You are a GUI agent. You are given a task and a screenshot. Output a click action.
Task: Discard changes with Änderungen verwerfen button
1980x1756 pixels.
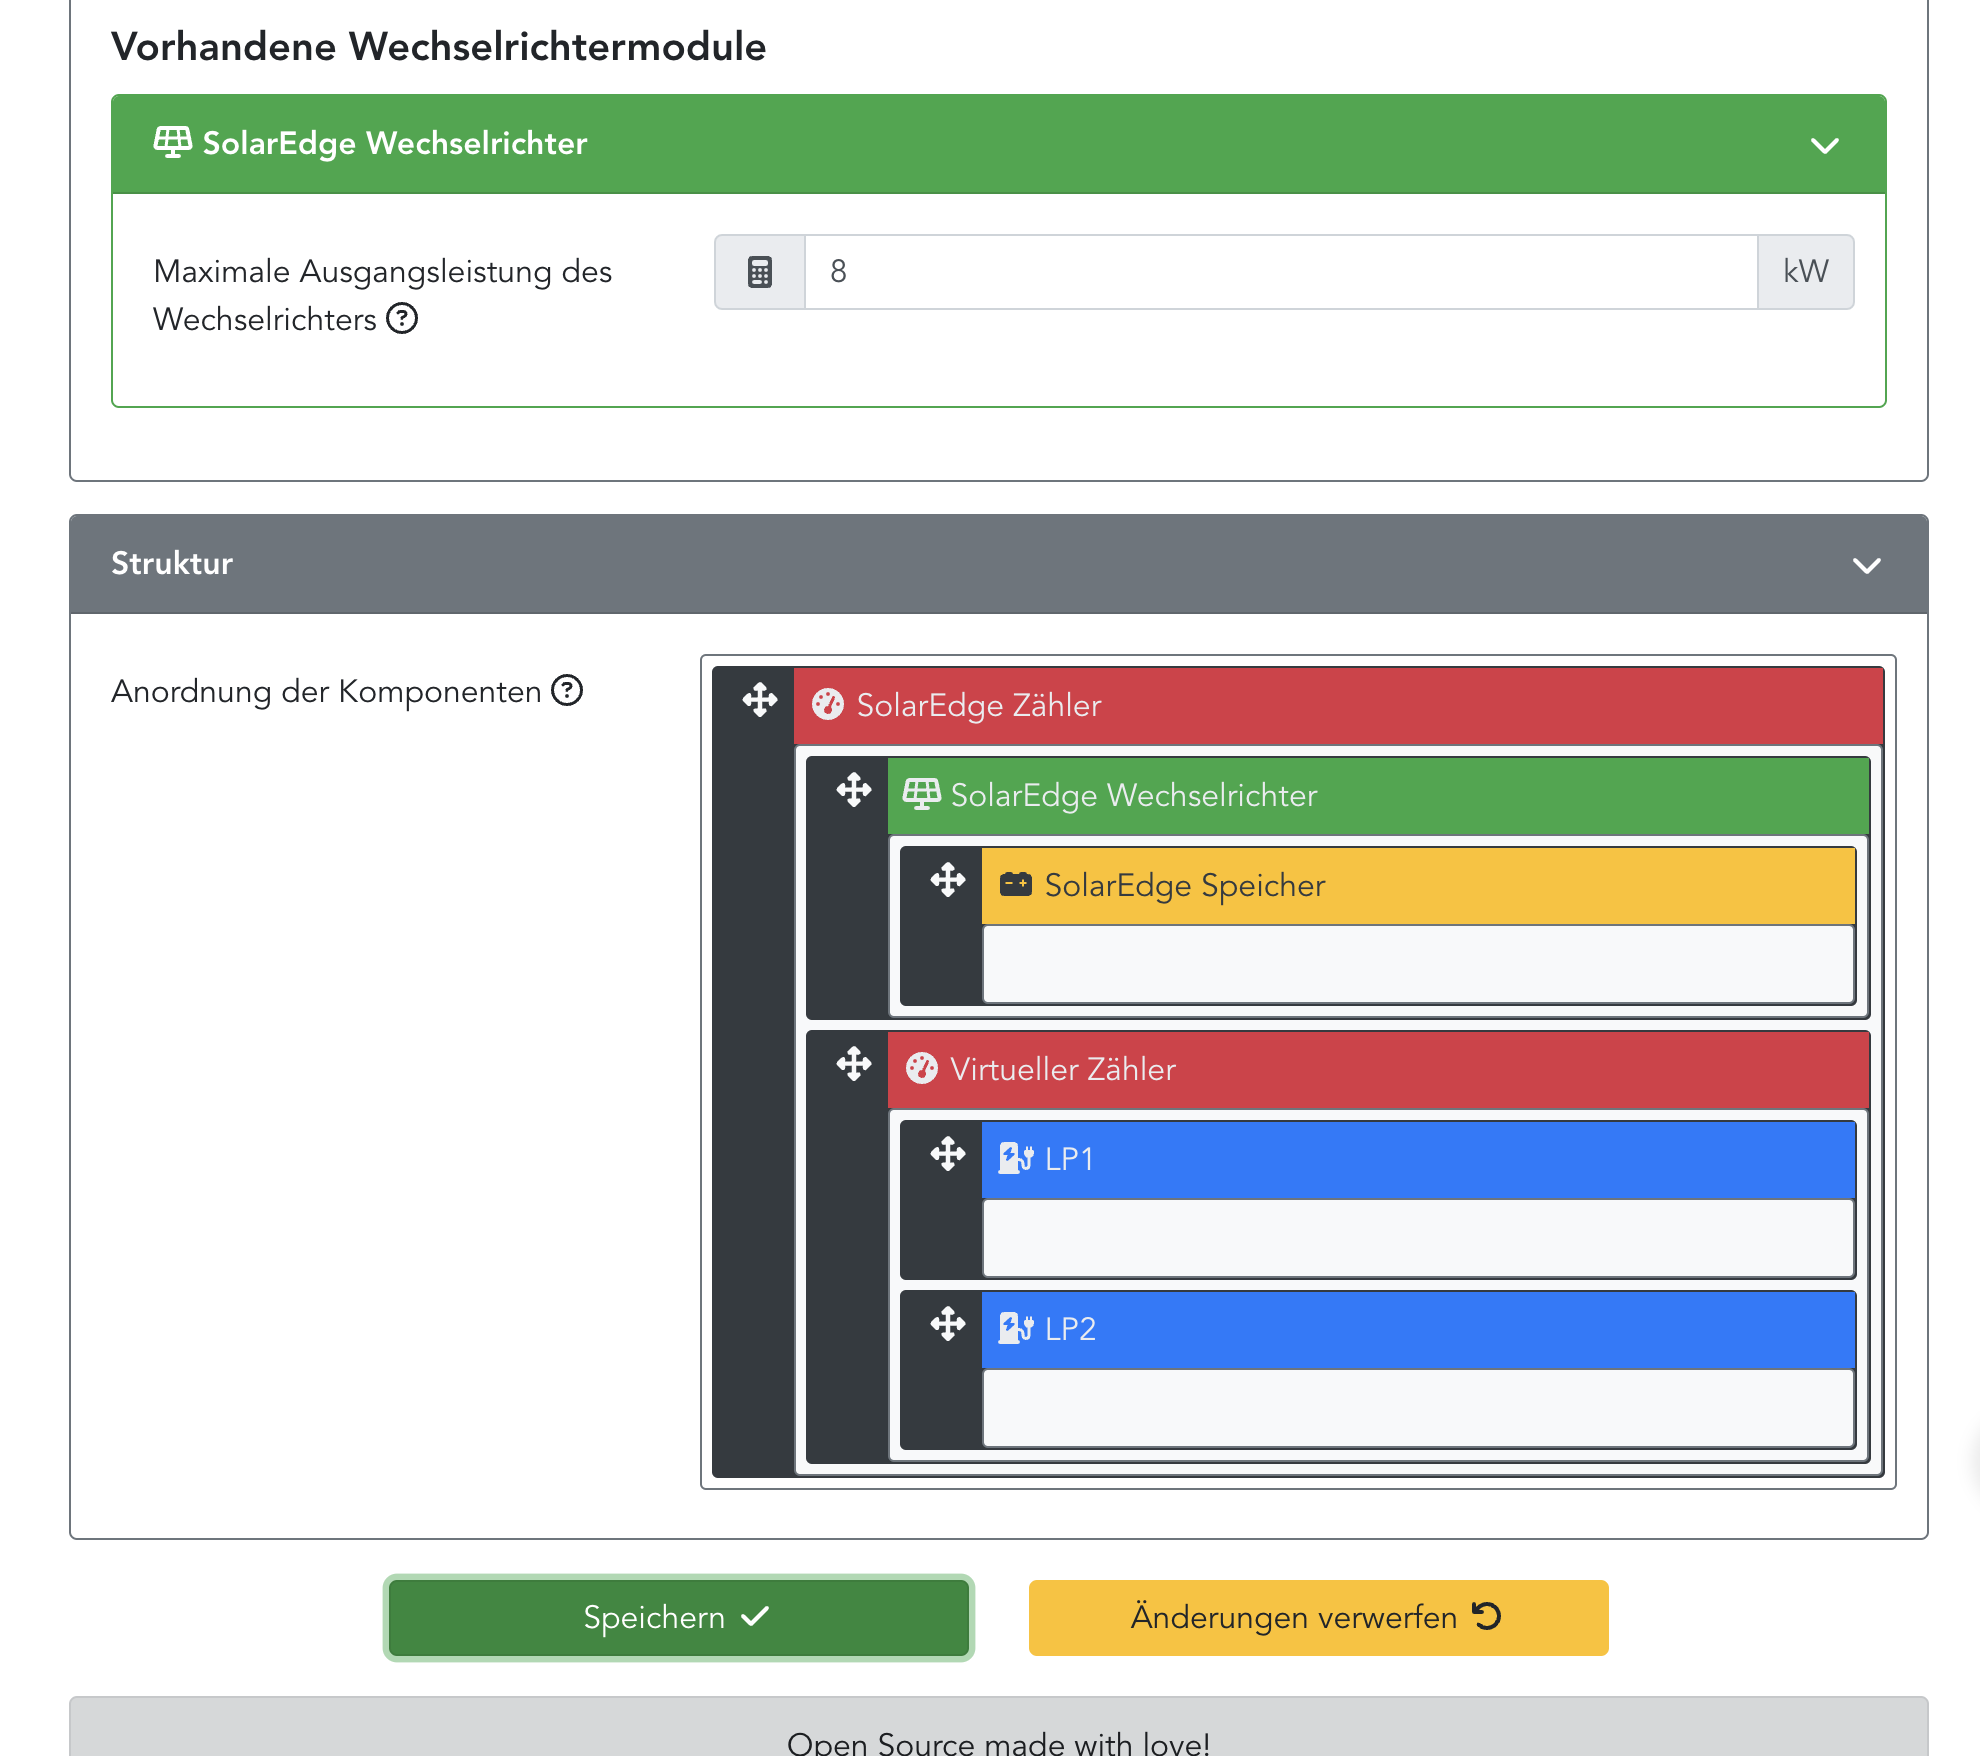click(1319, 1618)
